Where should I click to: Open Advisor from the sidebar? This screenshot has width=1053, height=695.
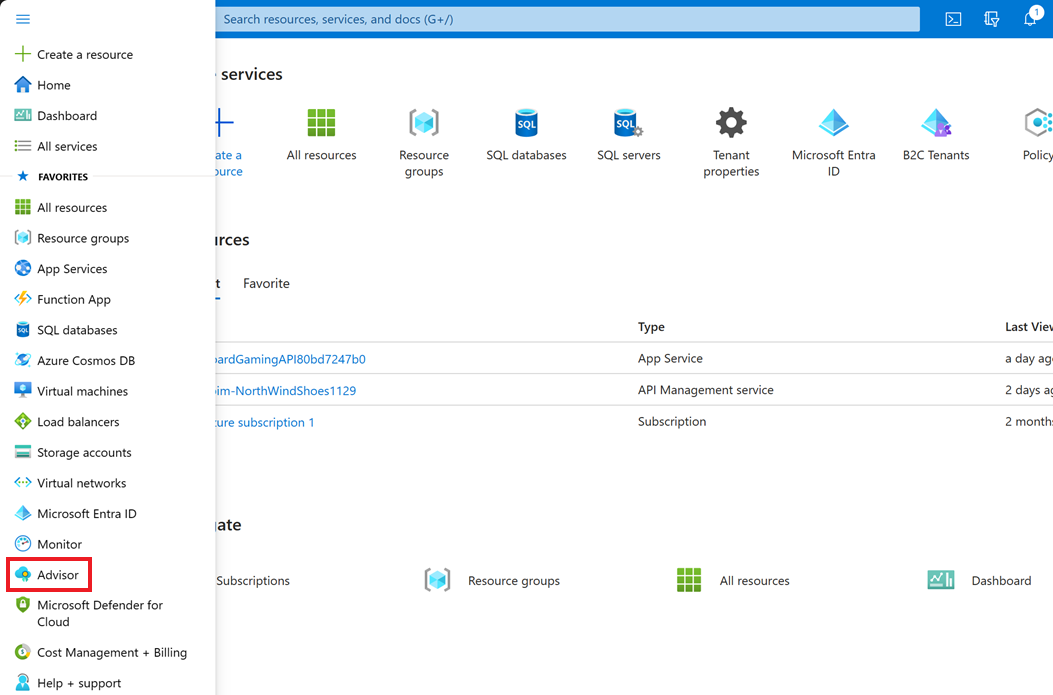(48, 575)
